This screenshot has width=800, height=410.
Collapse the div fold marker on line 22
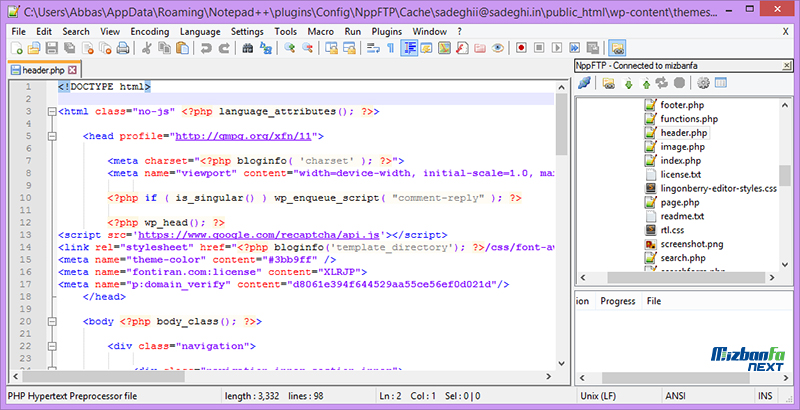pos(52,346)
